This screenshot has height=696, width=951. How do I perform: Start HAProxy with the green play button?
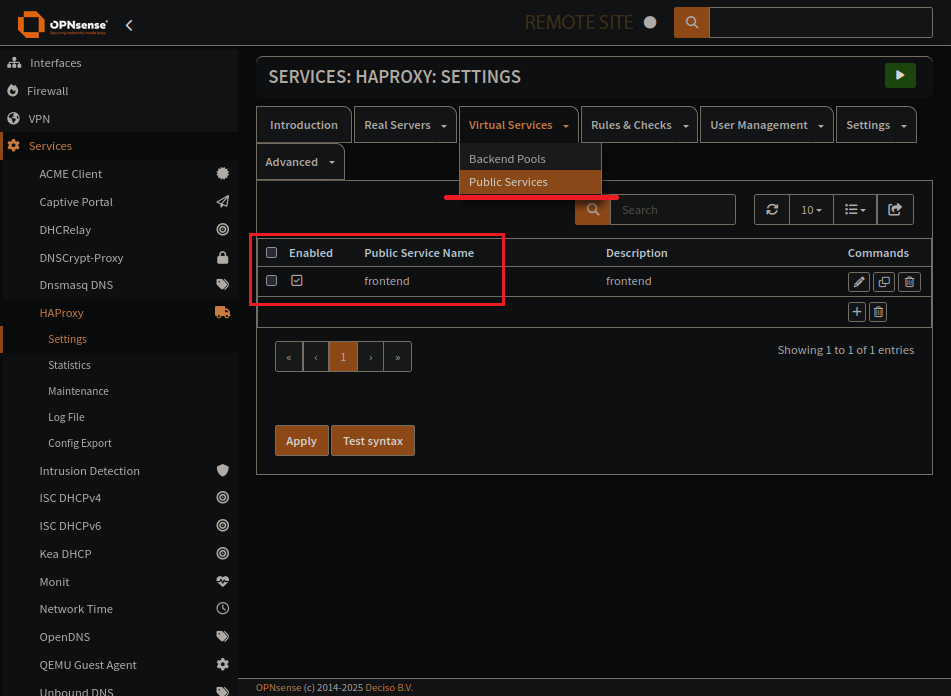point(900,76)
